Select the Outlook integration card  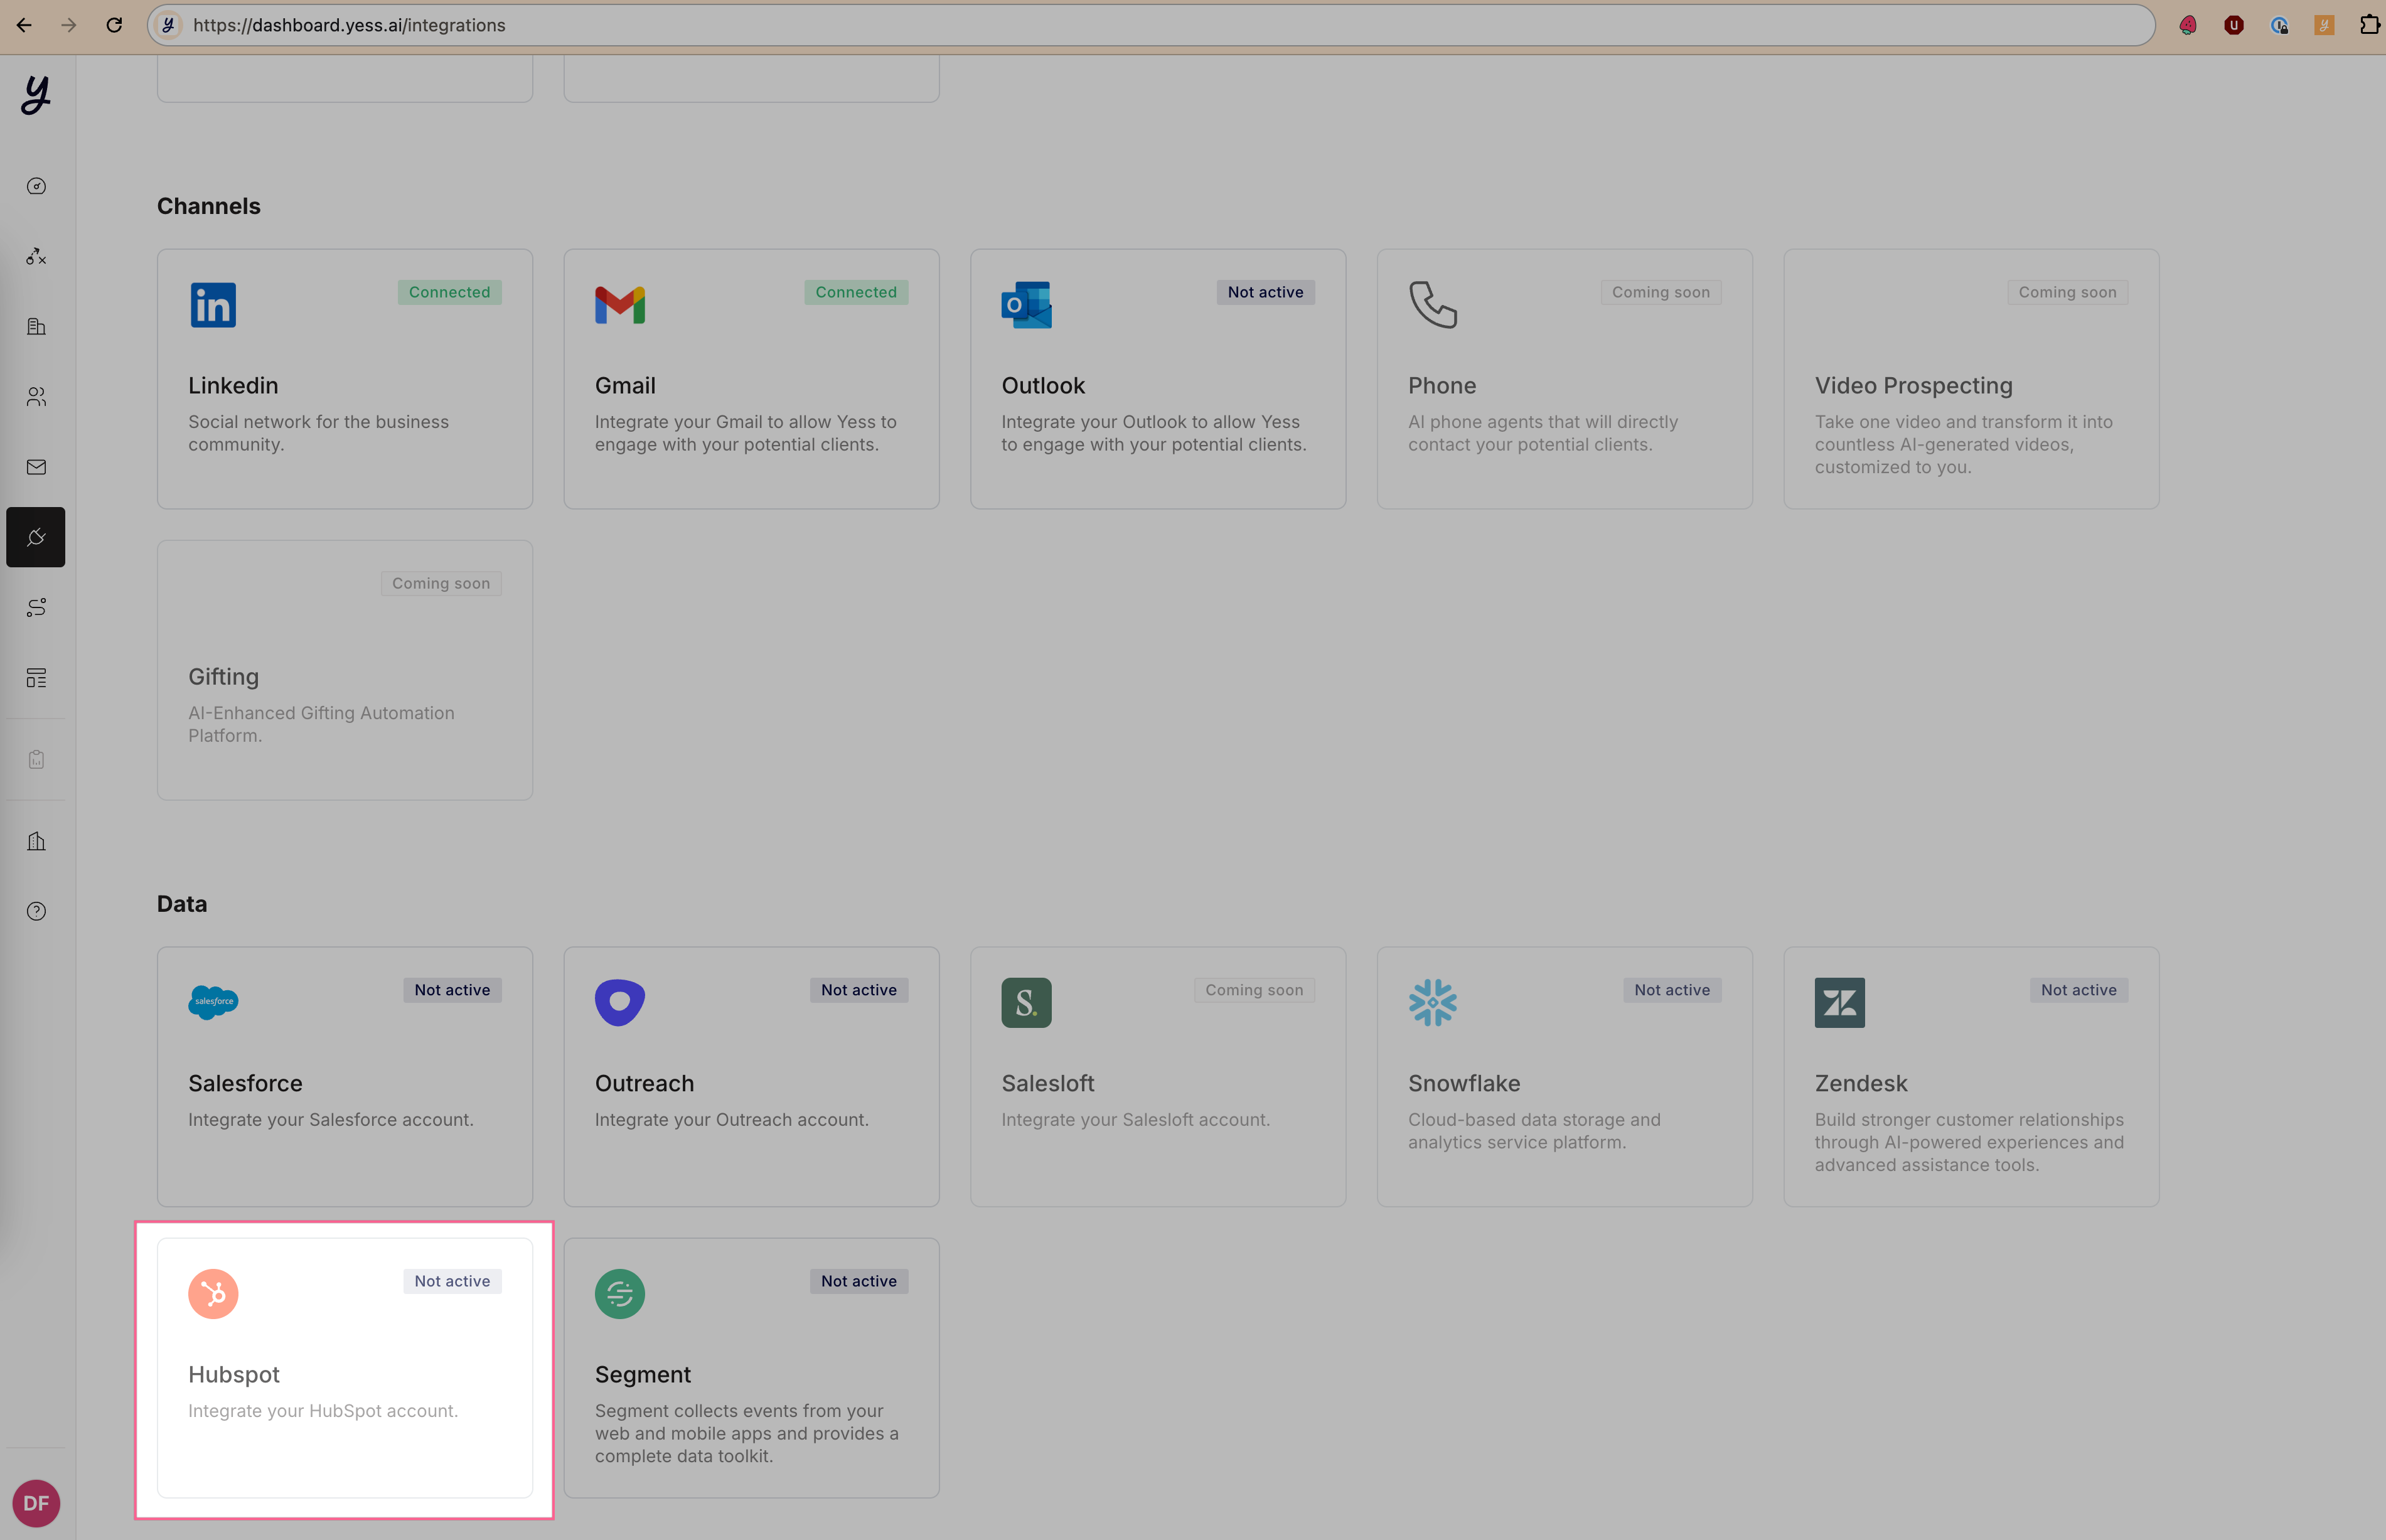coord(1157,379)
